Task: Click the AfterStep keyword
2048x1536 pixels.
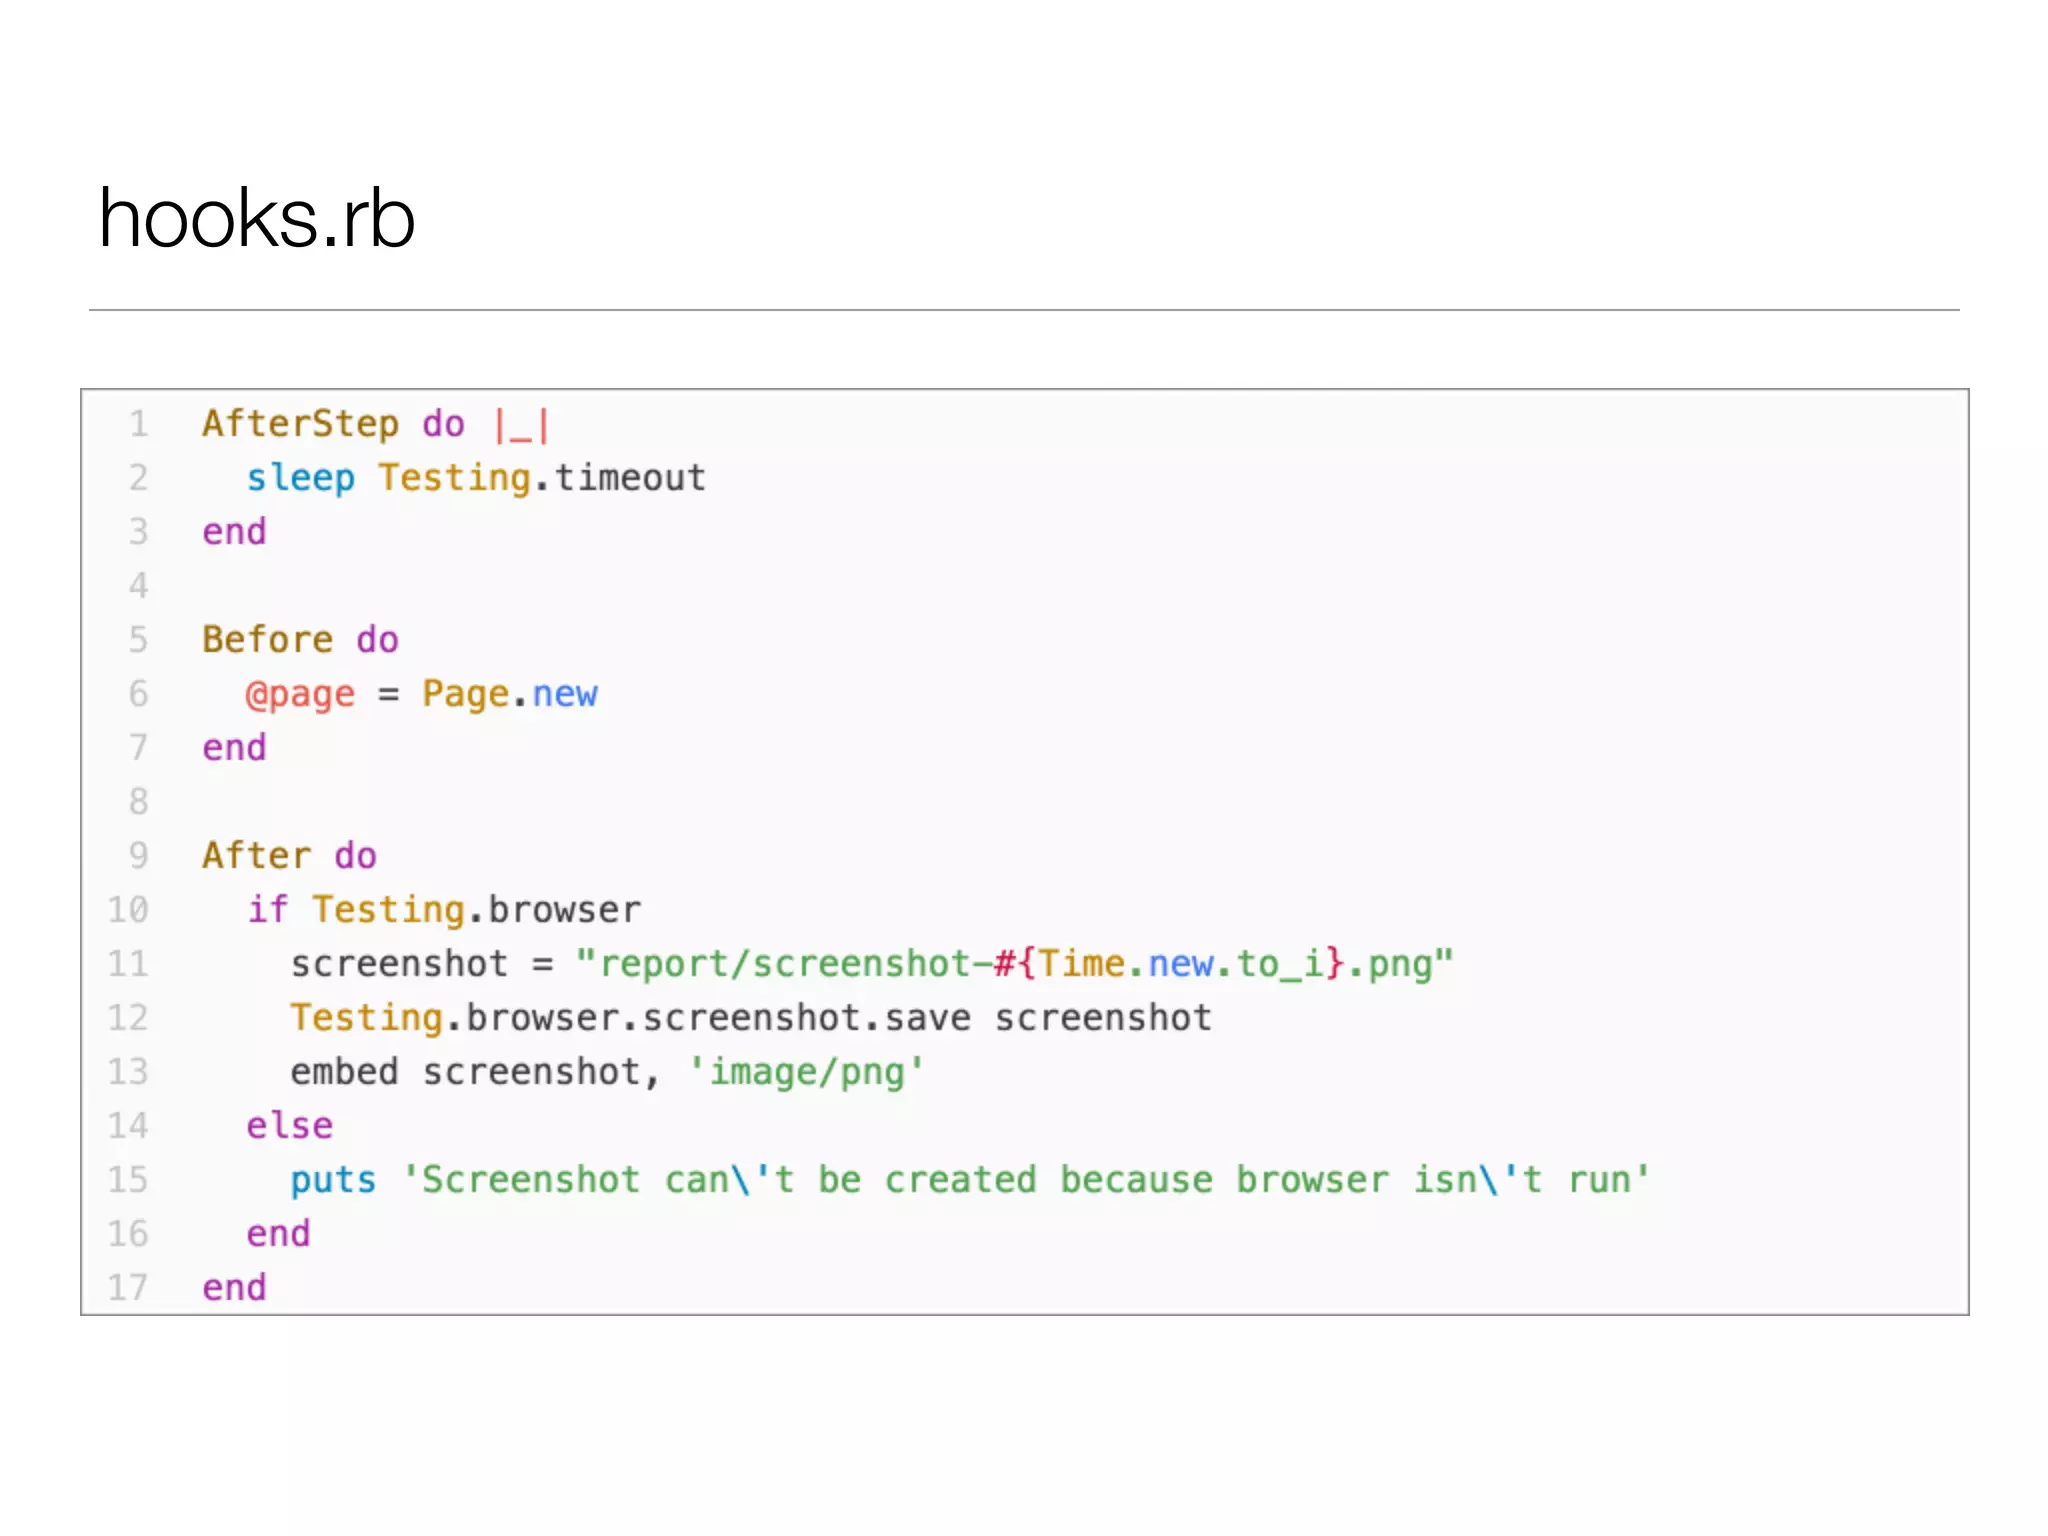Action: click(300, 424)
